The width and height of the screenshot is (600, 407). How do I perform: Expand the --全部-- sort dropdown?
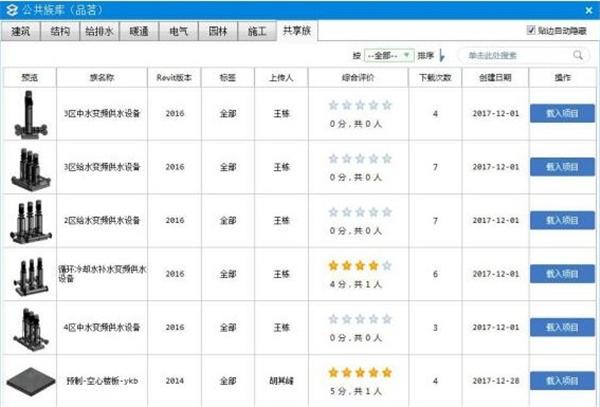point(389,56)
